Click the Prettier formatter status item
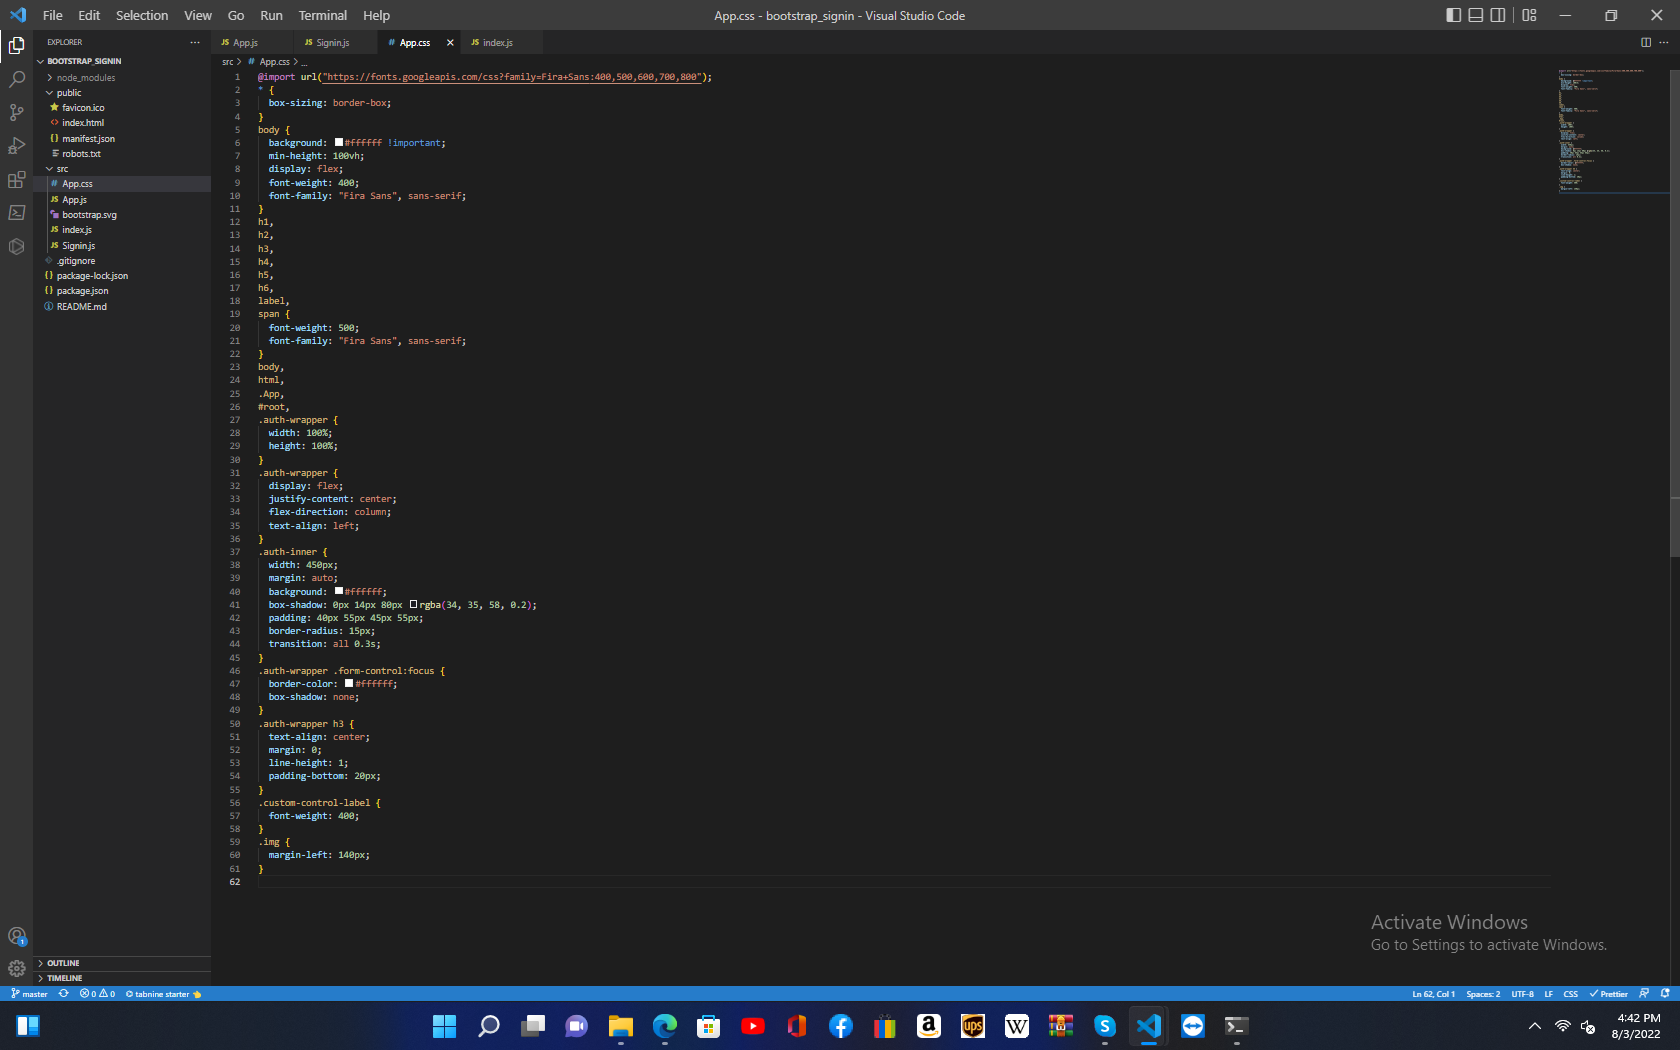Viewport: 1680px width, 1050px height. point(1609,994)
